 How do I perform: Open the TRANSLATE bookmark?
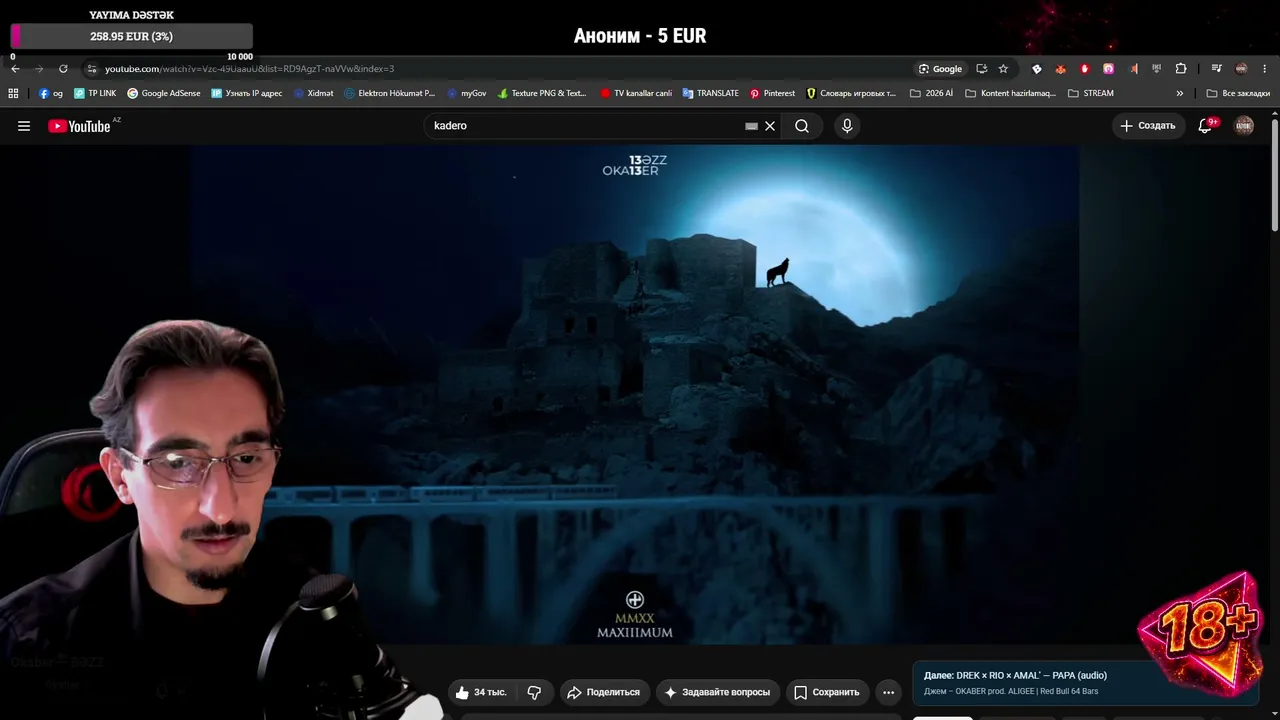click(711, 93)
